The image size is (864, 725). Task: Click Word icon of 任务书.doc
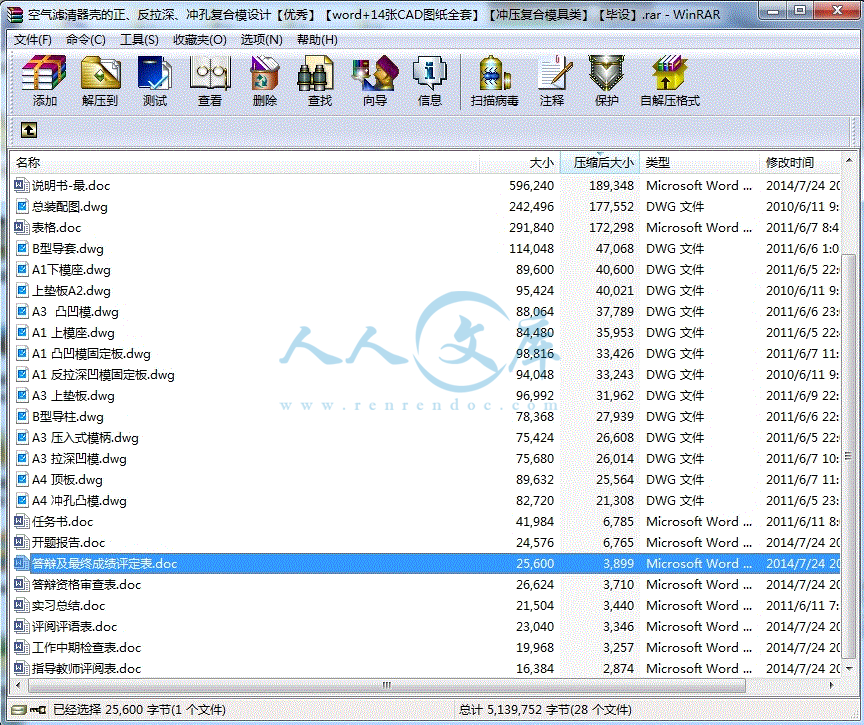click(x=21, y=521)
